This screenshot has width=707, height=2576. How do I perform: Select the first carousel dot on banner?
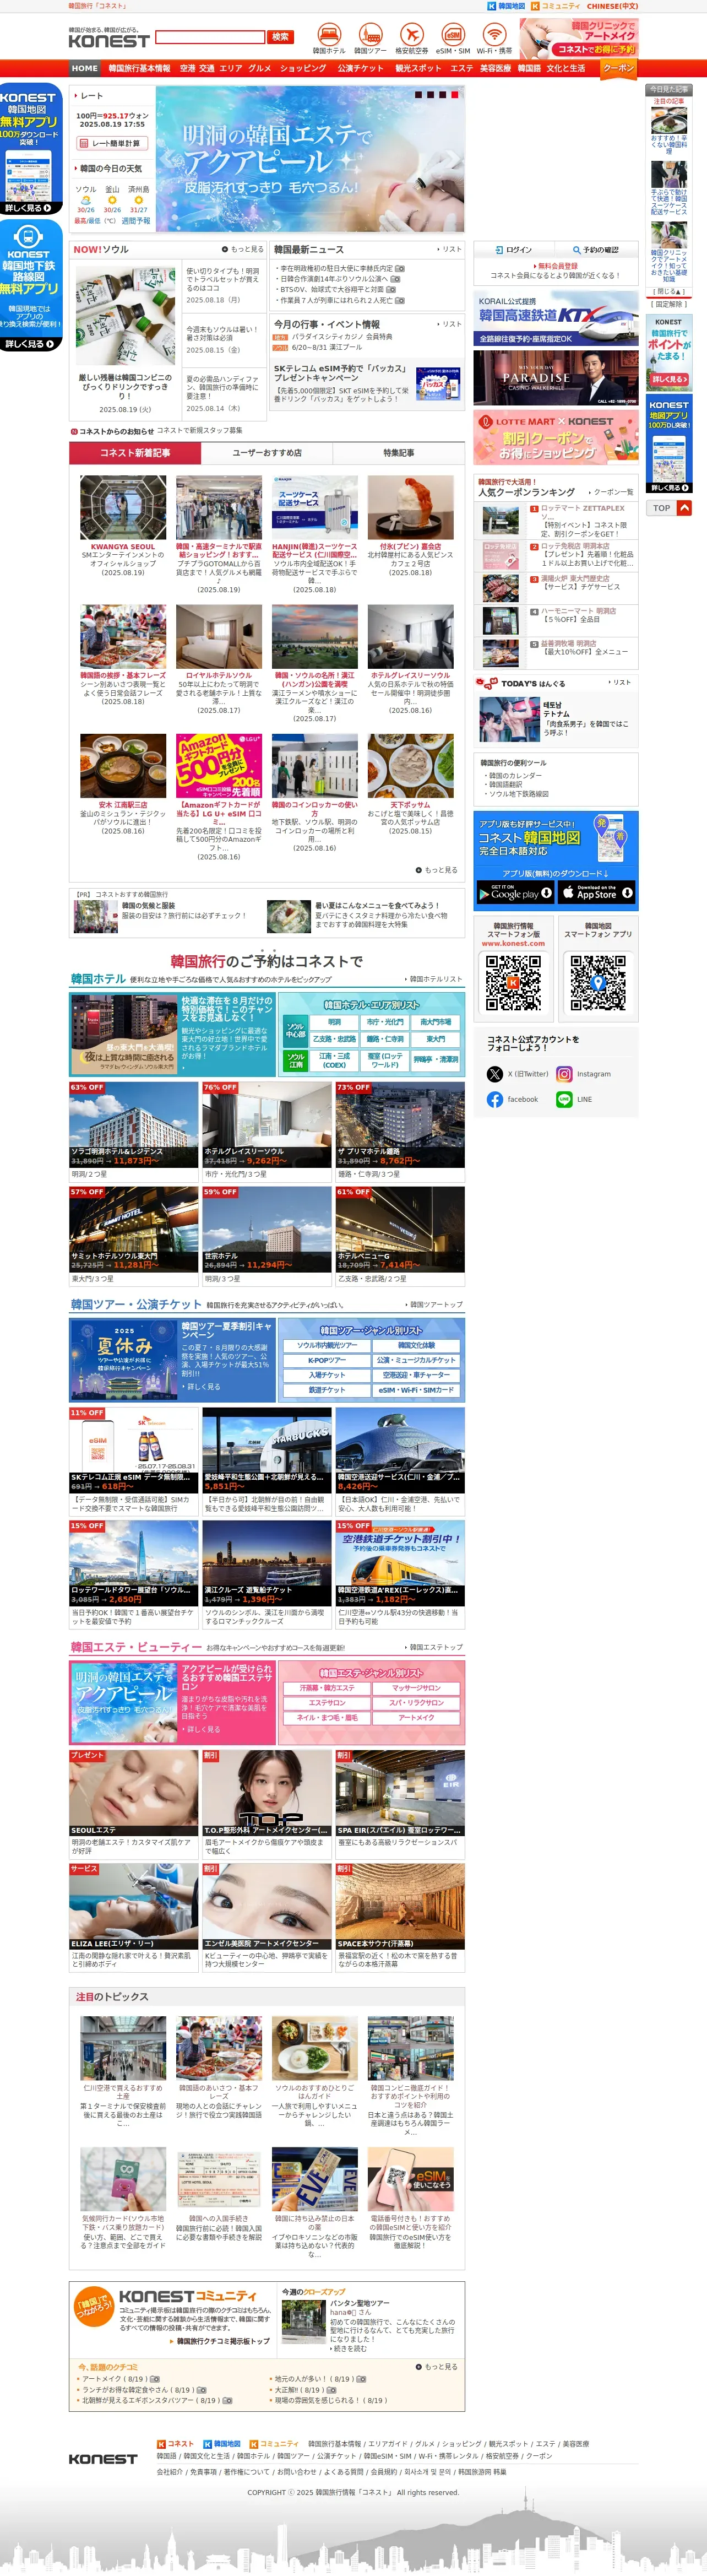pos(418,95)
